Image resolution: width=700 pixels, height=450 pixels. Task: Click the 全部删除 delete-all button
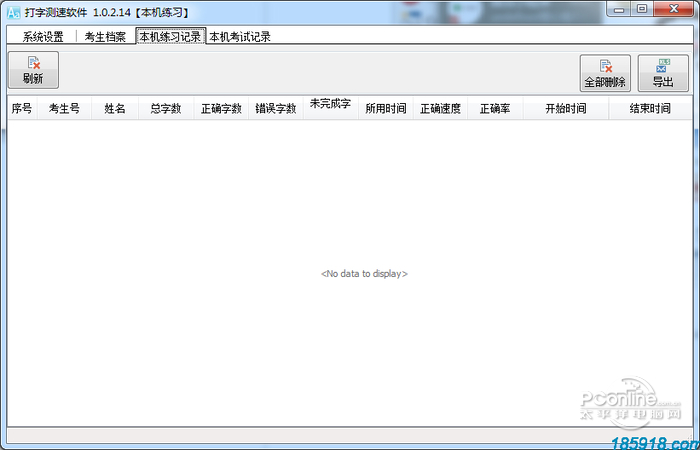[605, 73]
